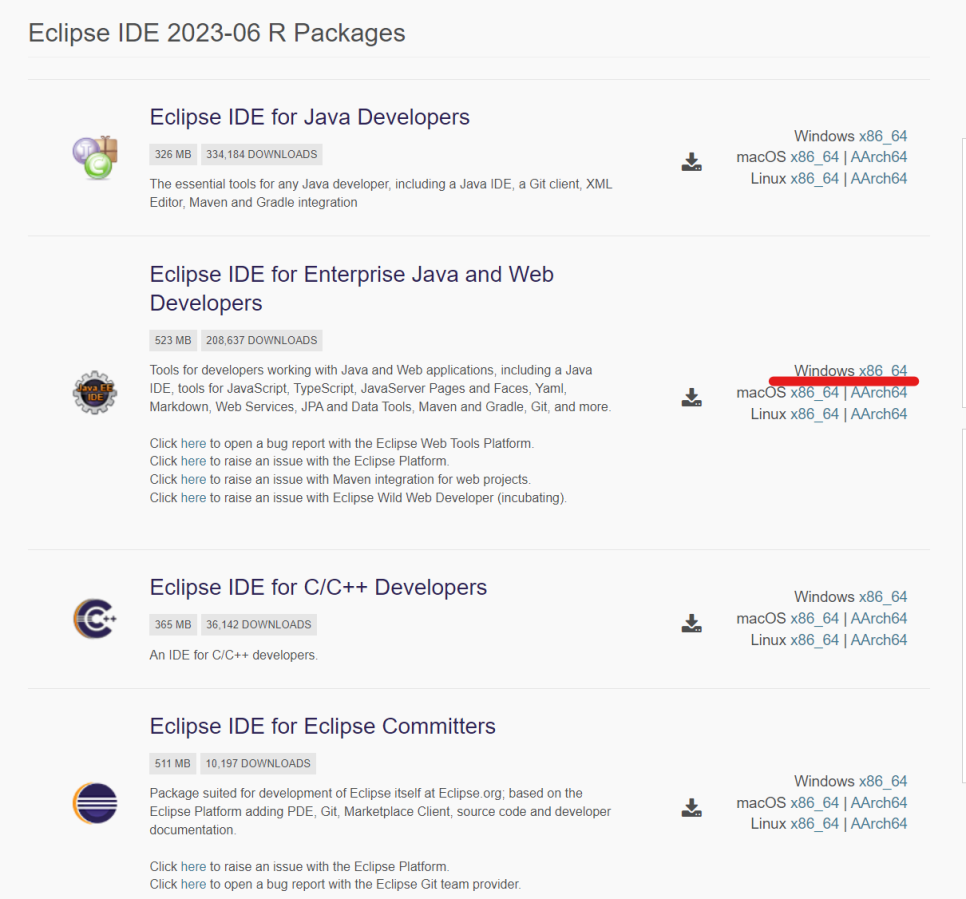This screenshot has height=899, width=966.
Task: Click the 523 MB size badge
Action: 172,340
